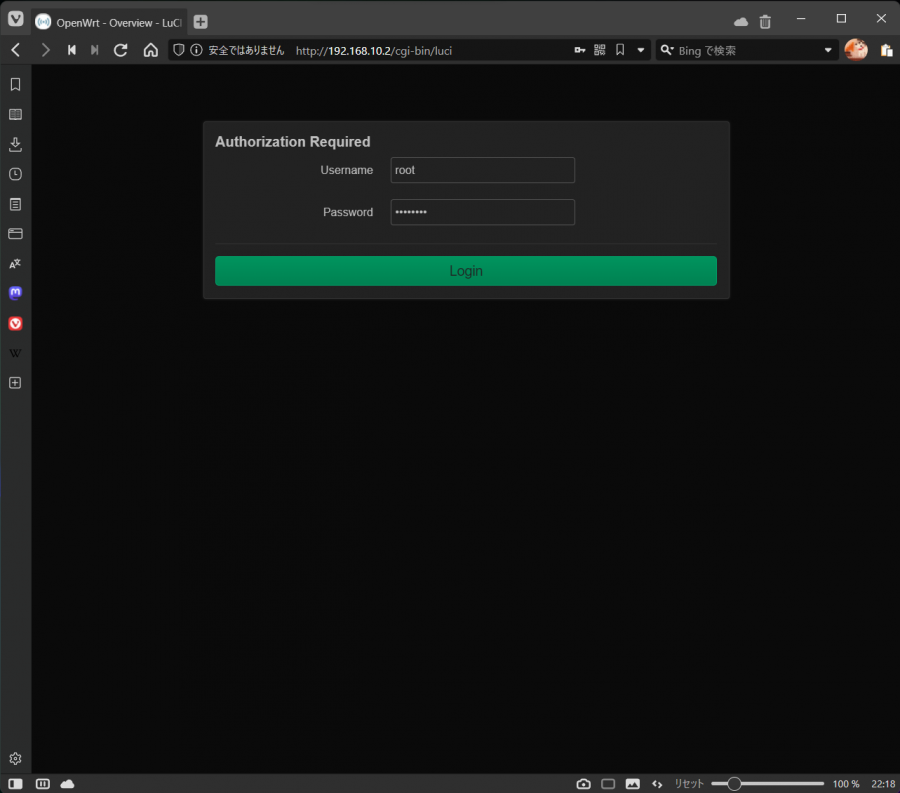Reload the current page
900x793 pixels.
[121, 50]
